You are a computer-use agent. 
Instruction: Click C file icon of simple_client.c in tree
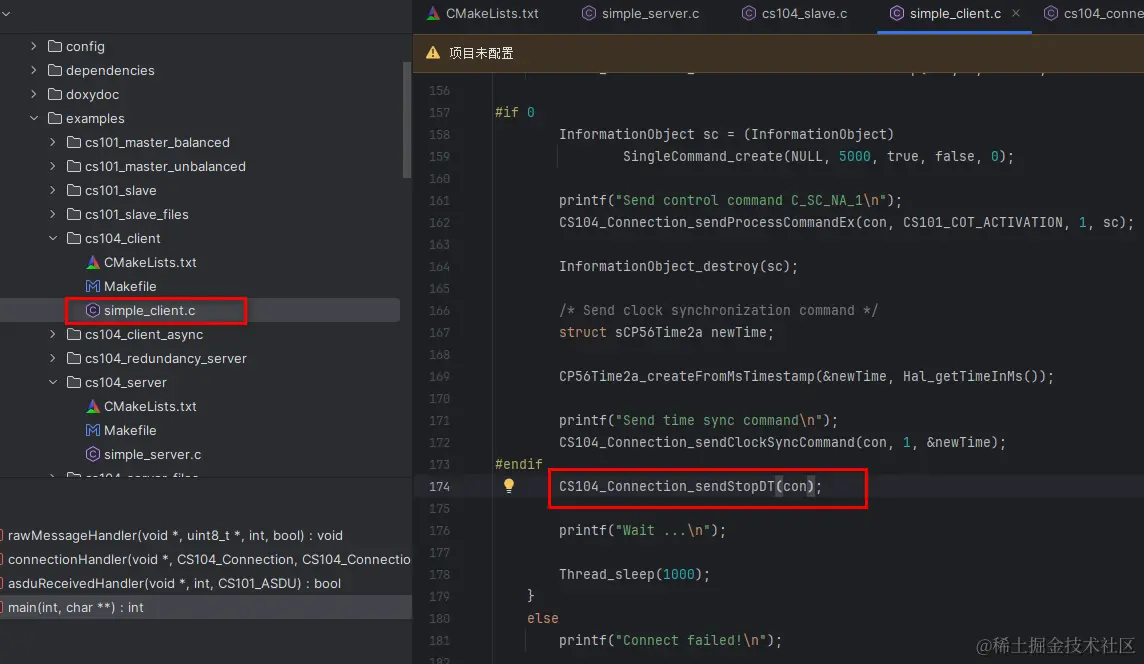pyautogui.click(x=93, y=310)
